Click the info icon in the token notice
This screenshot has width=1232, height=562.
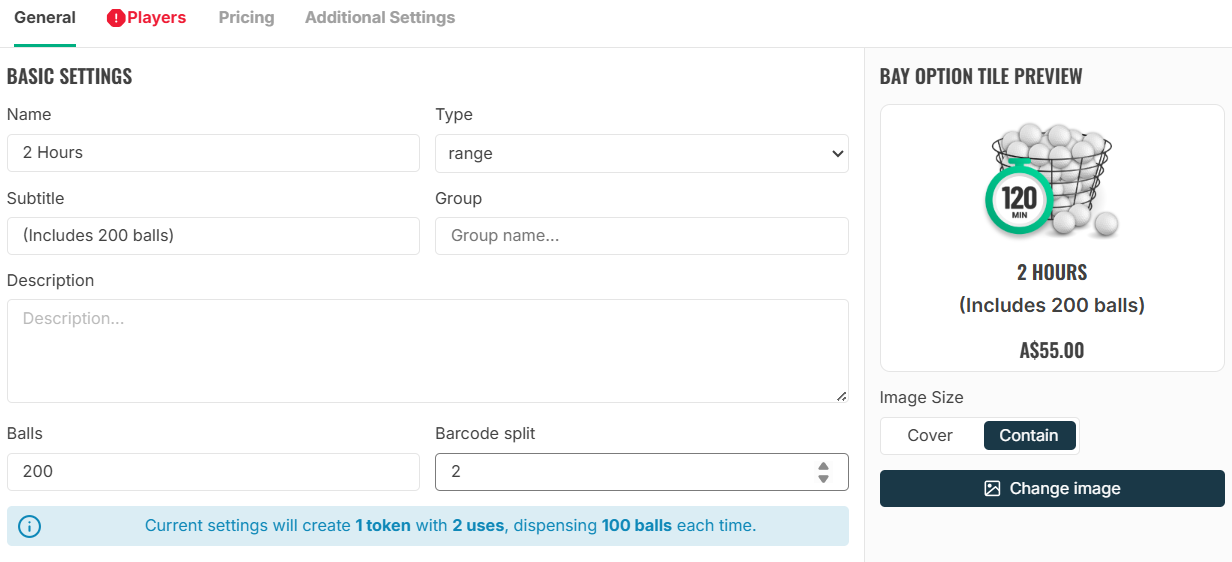click(x=30, y=526)
